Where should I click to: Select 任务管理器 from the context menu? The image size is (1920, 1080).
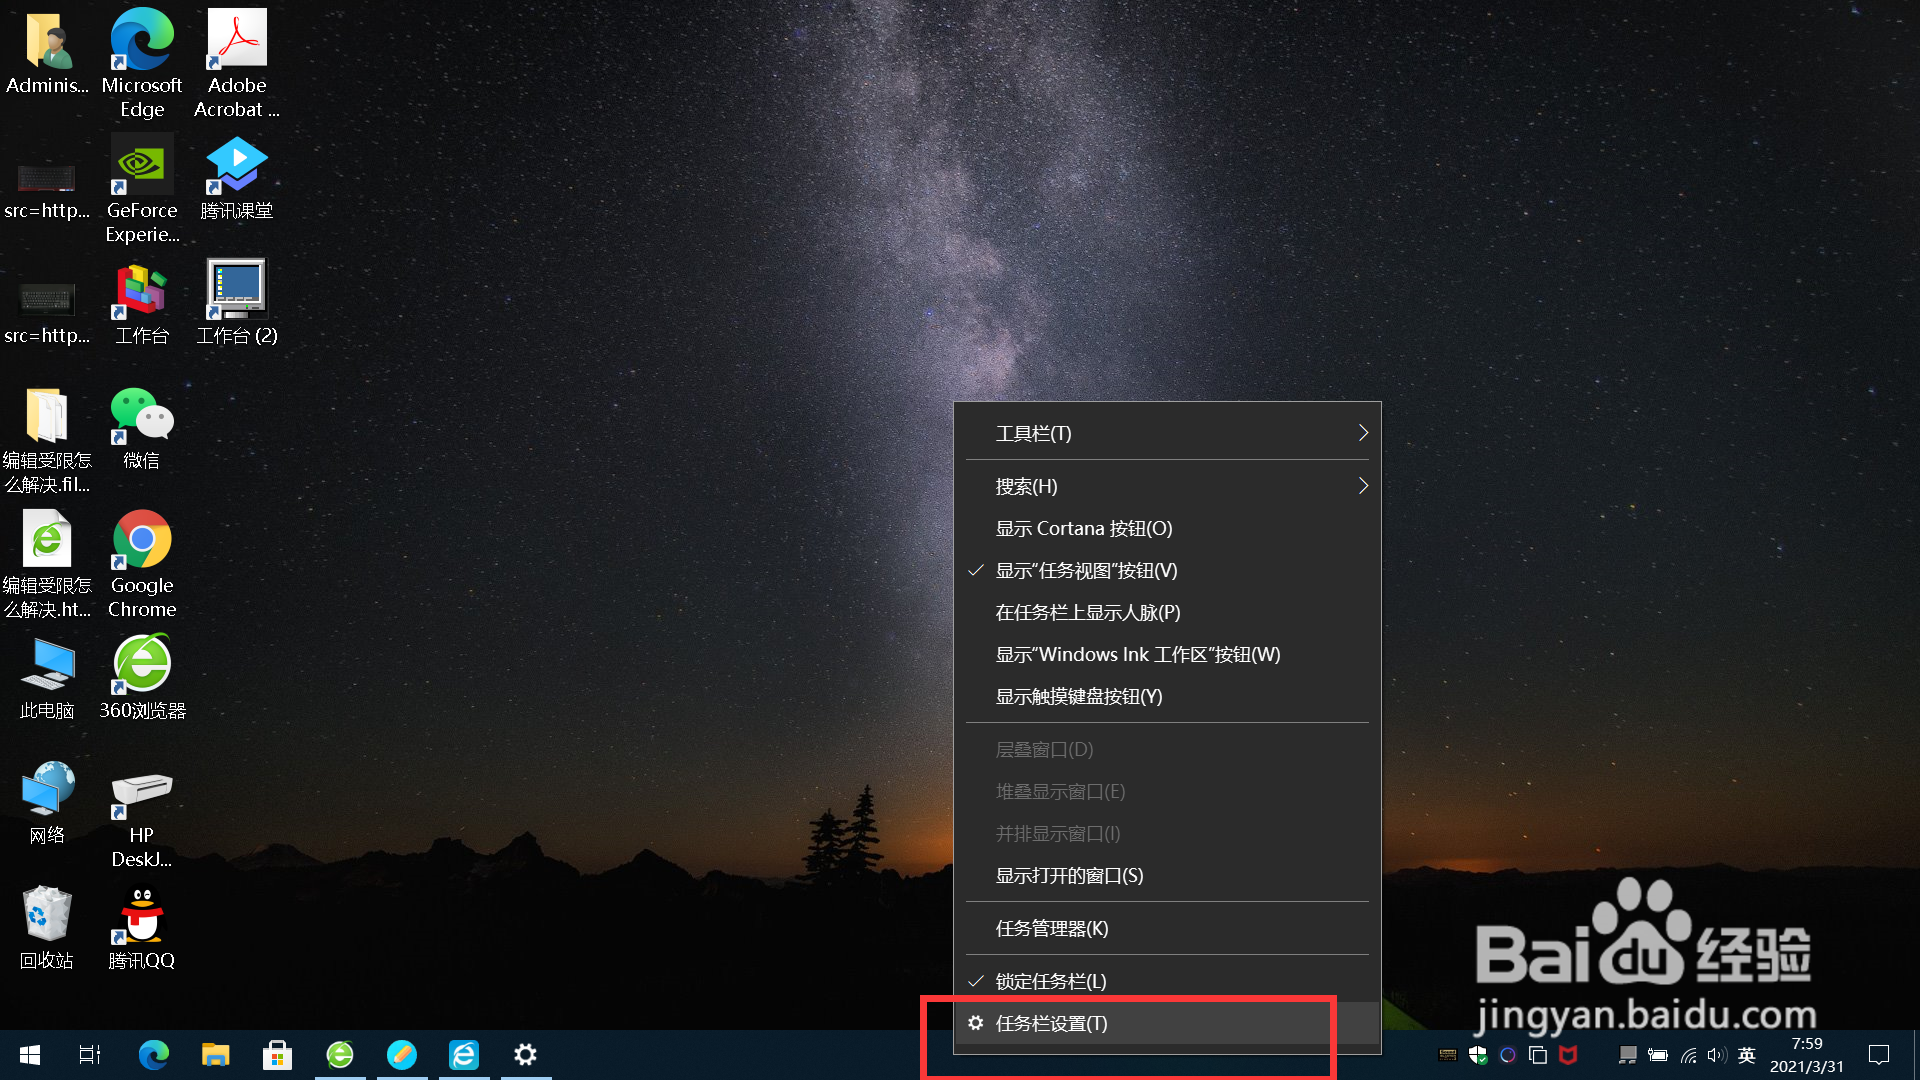[1051, 928]
